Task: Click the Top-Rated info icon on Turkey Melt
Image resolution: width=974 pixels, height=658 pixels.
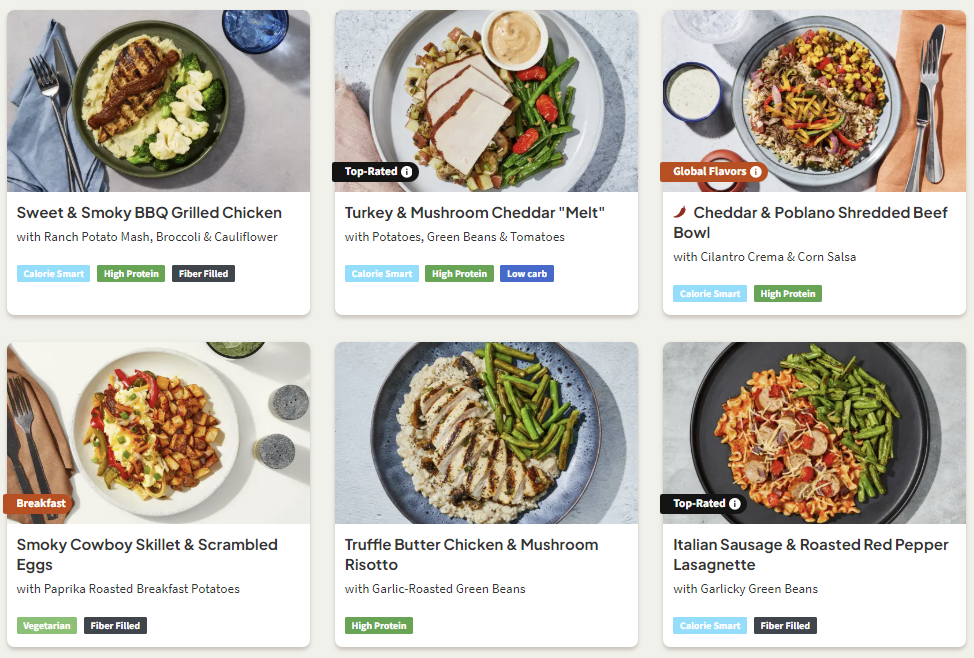Action: click(407, 172)
